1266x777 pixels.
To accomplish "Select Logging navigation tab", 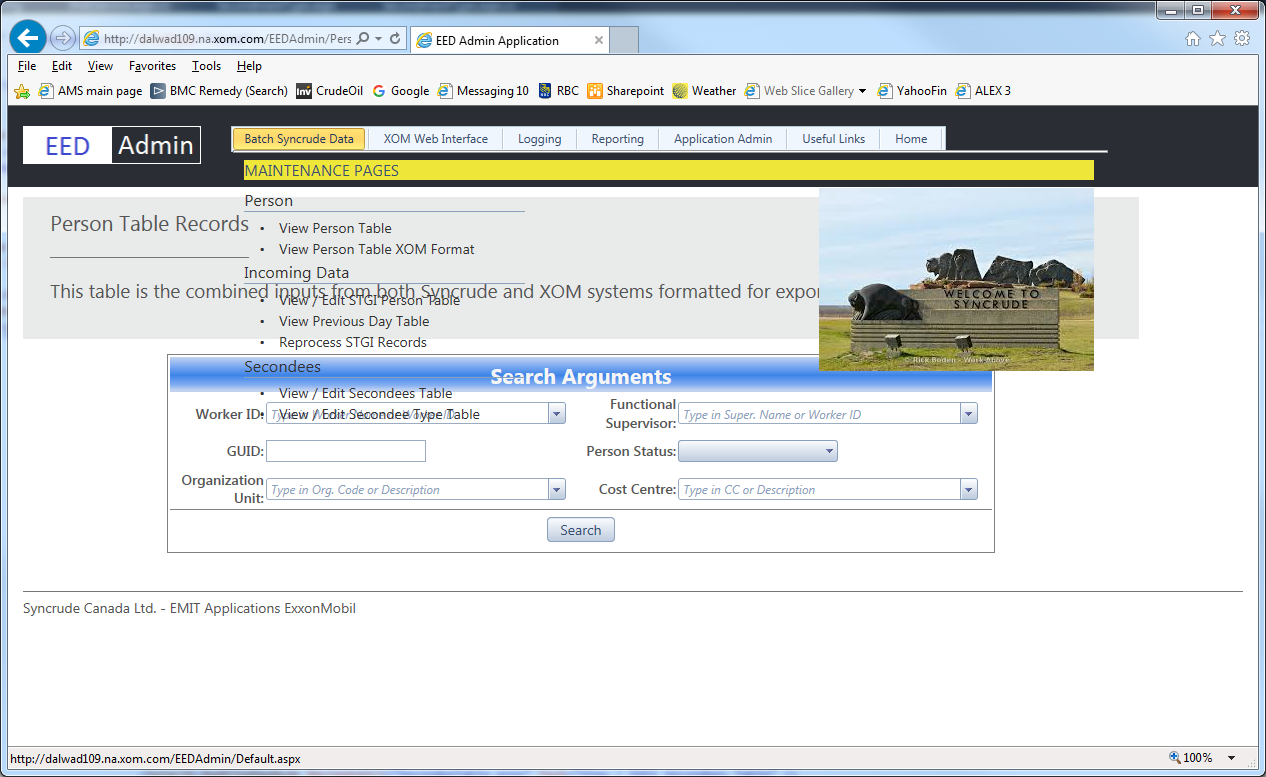I will point(539,139).
